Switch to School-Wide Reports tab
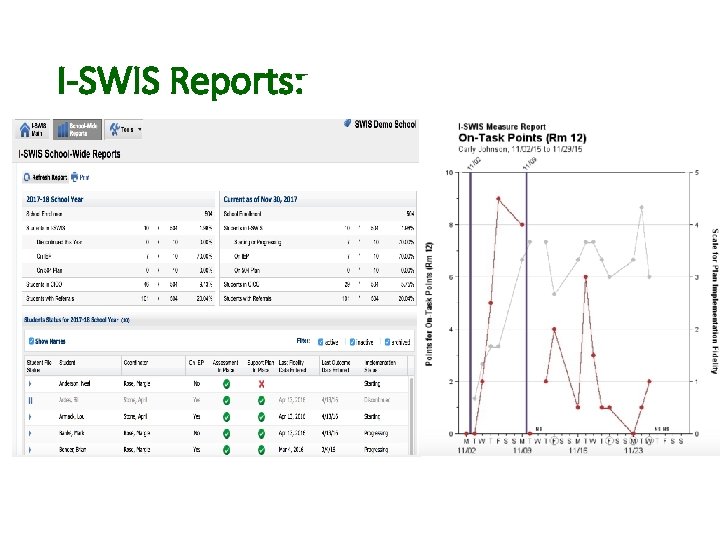Screen dimensions: 720x540 click(77, 129)
